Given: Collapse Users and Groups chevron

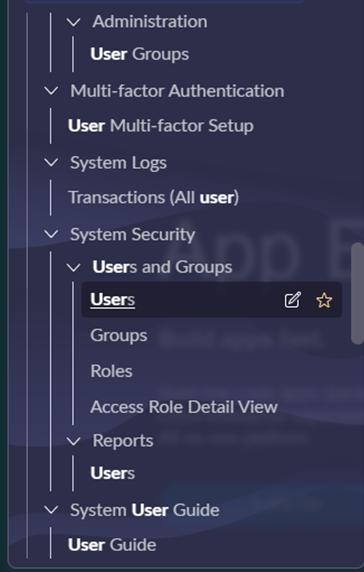Looking at the screenshot, I should point(74,267).
